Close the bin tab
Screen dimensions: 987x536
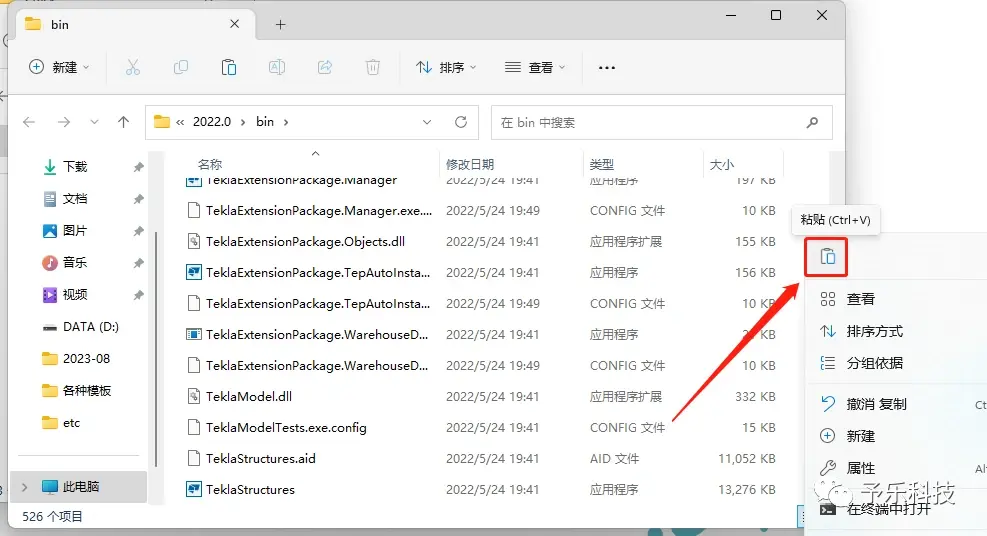(x=234, y=24)
